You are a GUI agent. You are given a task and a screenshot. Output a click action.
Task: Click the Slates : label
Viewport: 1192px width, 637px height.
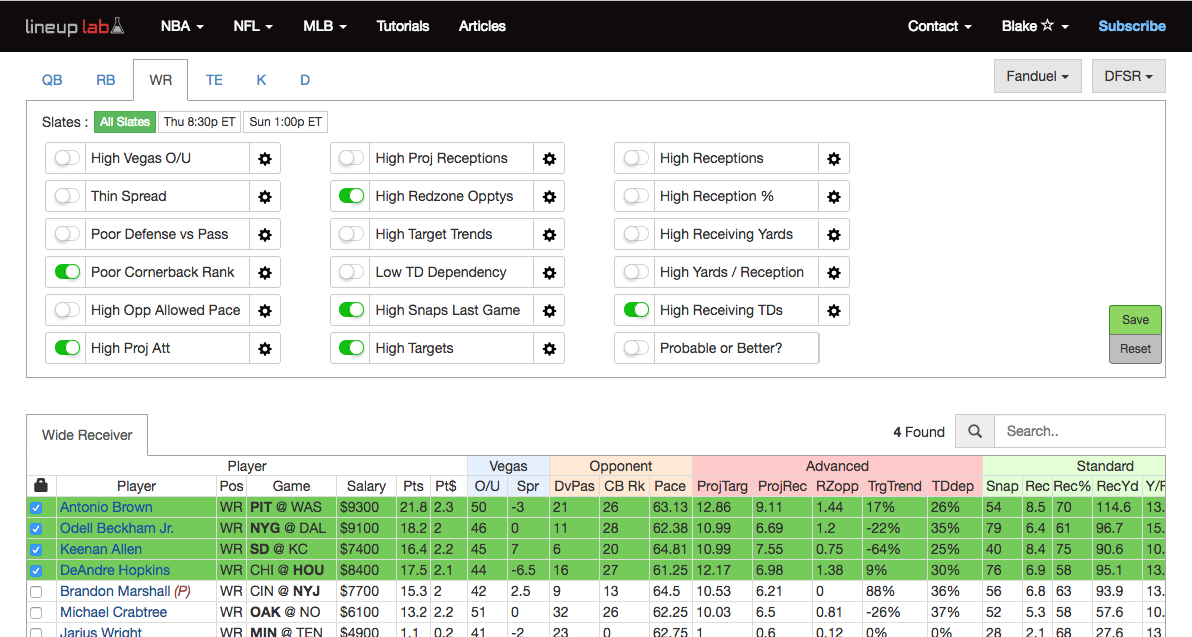(65, 122)
